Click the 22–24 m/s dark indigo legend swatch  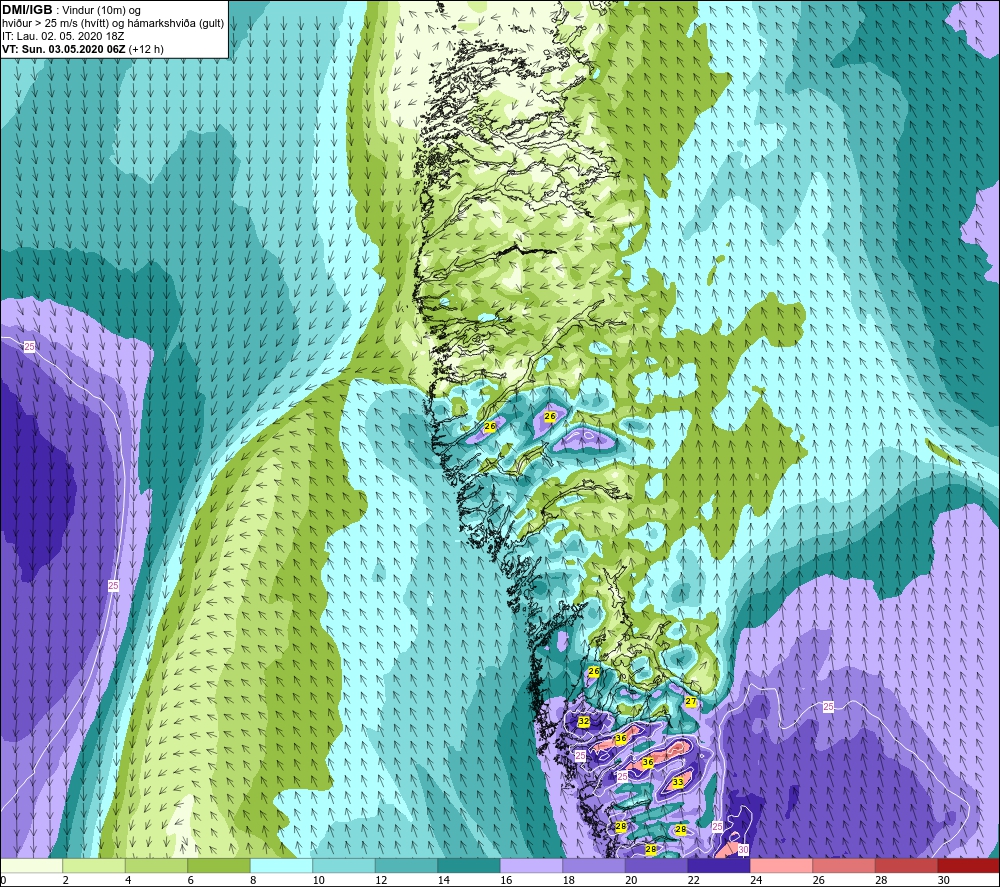point(719,865)
